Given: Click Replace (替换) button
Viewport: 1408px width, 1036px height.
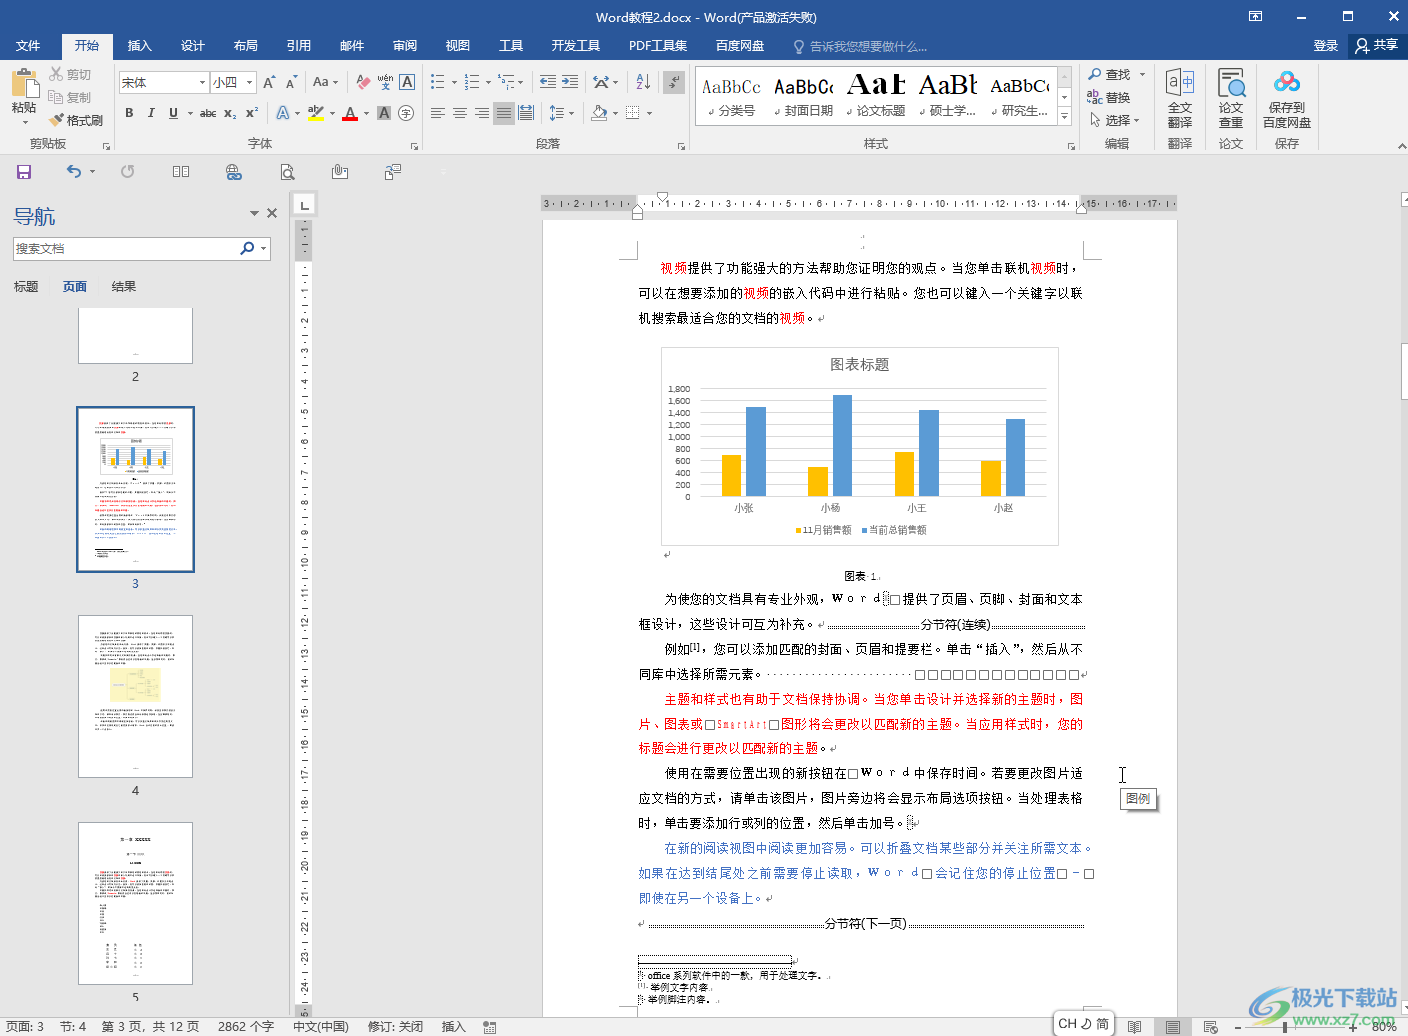Looking at the screenshot, I should click(x=1109, y=98).
